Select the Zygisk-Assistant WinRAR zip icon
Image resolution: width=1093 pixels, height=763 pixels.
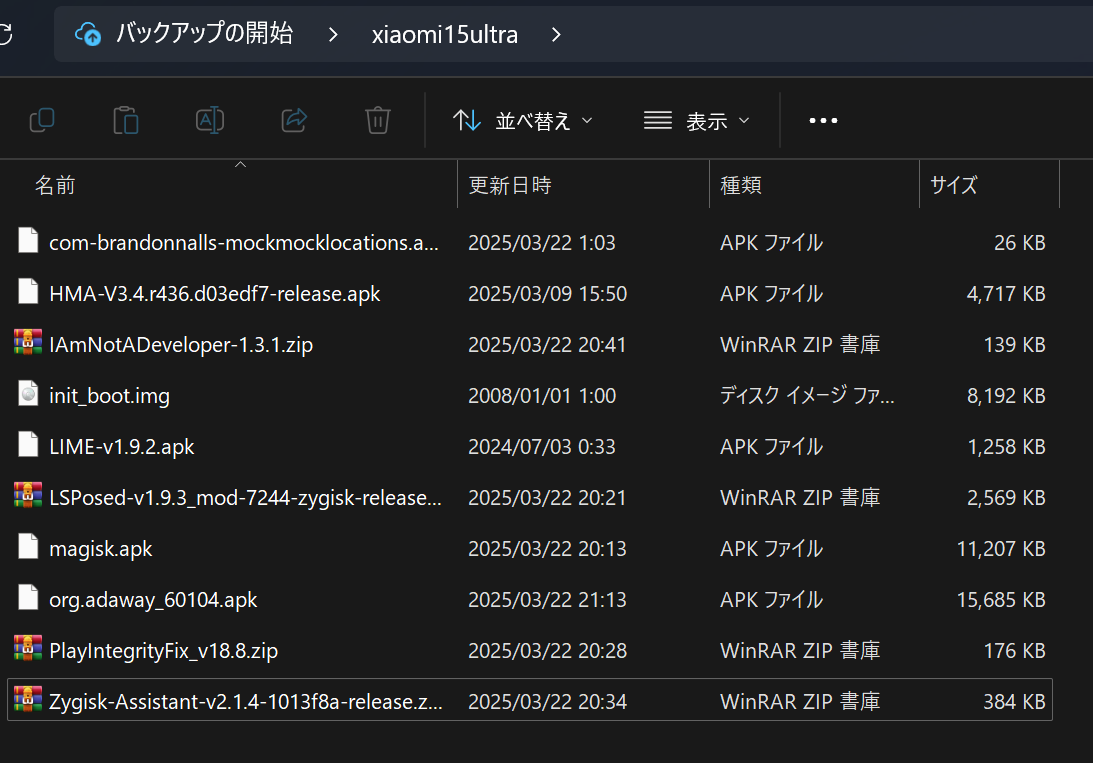point(28,699)
